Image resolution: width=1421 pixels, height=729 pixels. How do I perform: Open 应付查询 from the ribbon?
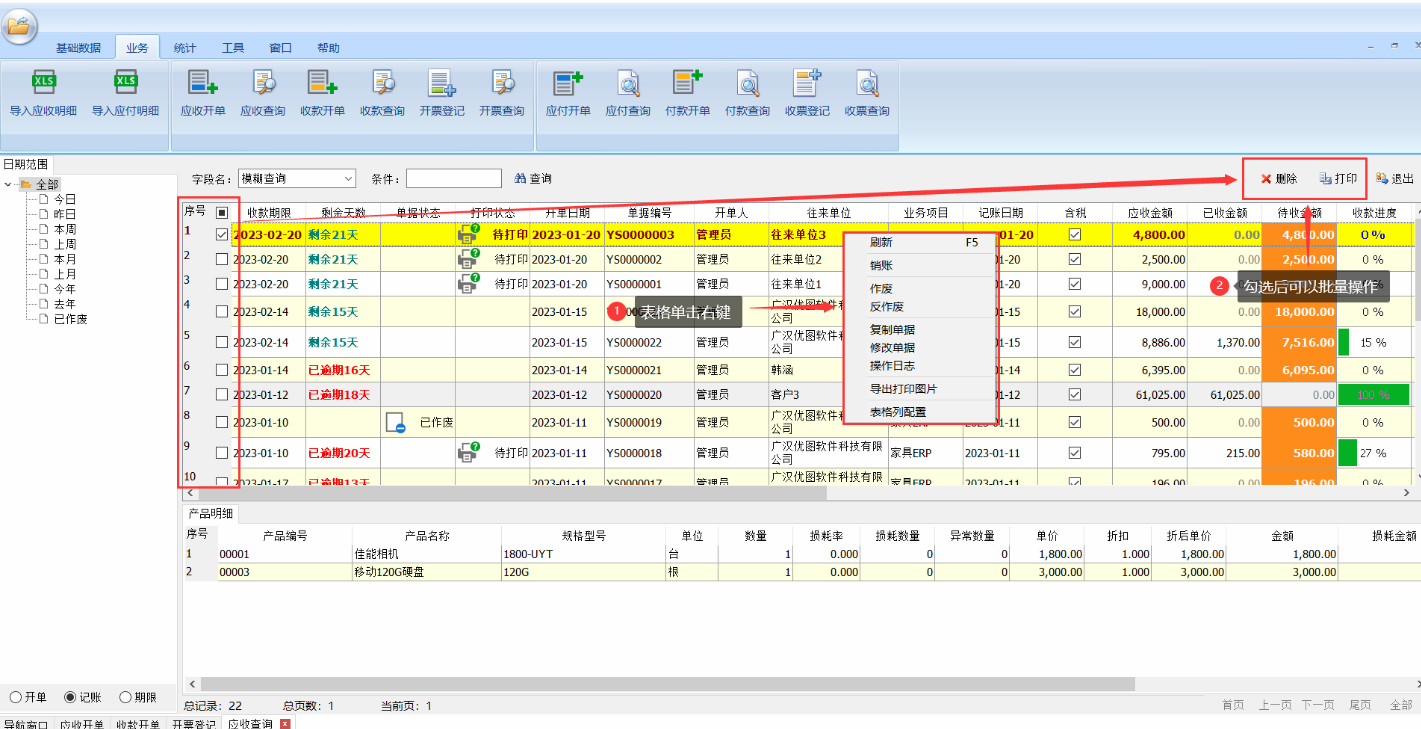628,83
